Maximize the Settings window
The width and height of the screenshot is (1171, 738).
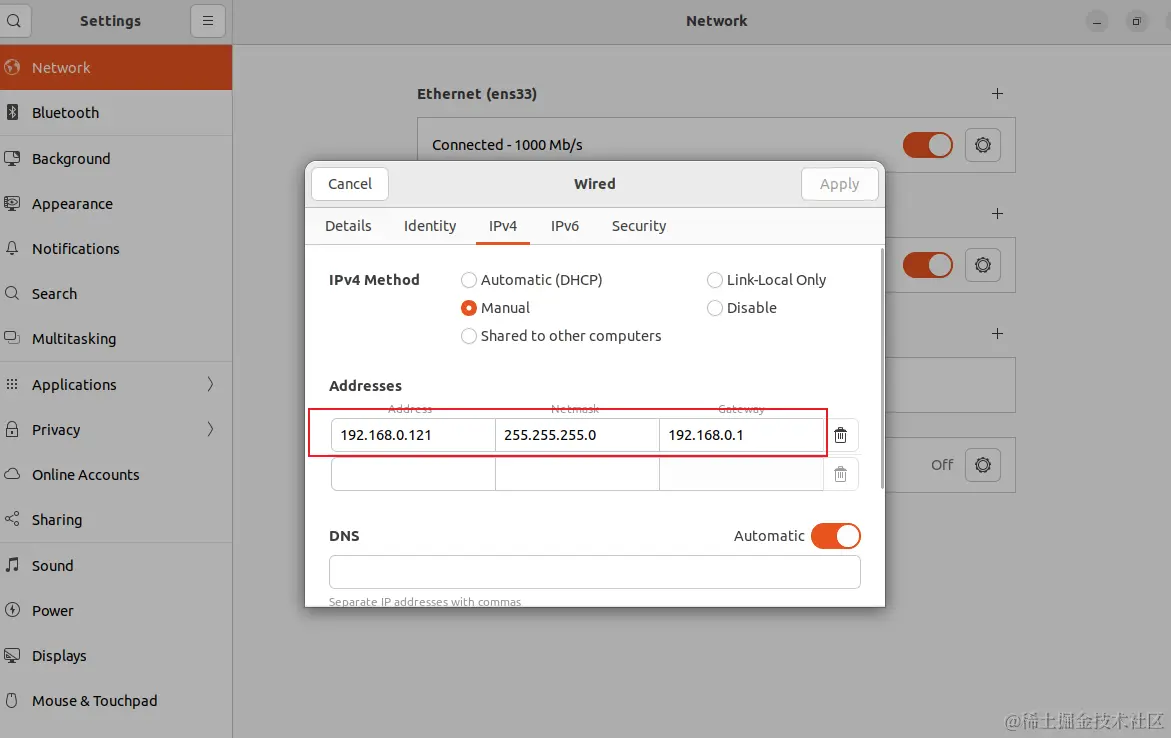pyautogui.click(x=1136, y=22)
